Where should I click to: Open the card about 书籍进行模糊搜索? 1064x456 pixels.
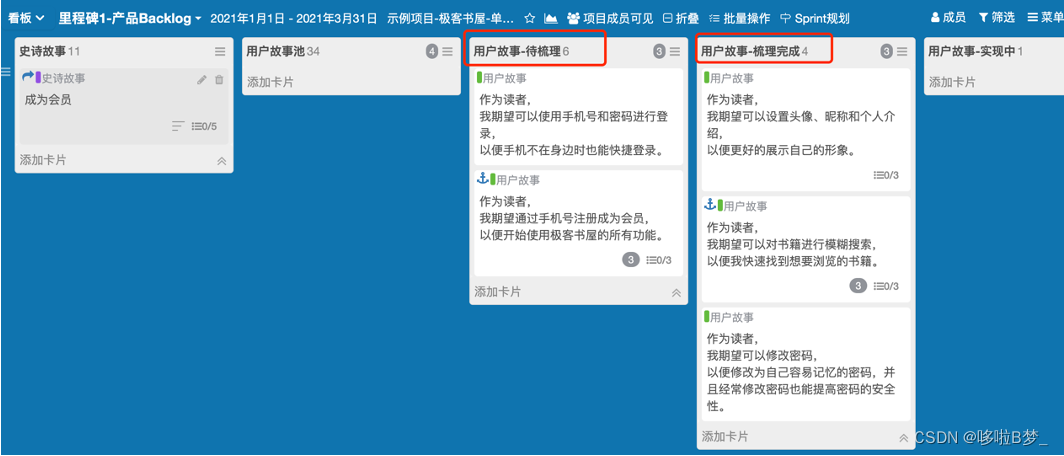coord(805,249)
